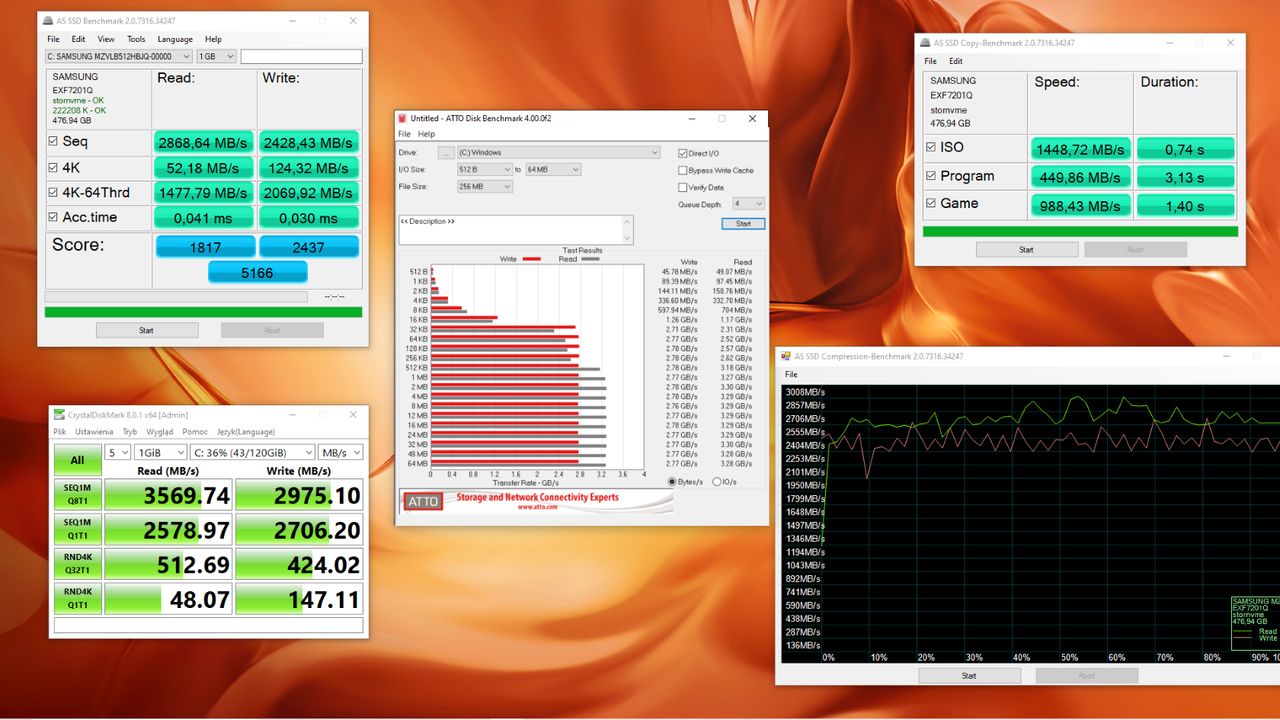Open the Queue Depth dropdown
This screenshot has width=1280, height=720.
tap(748, 203)
